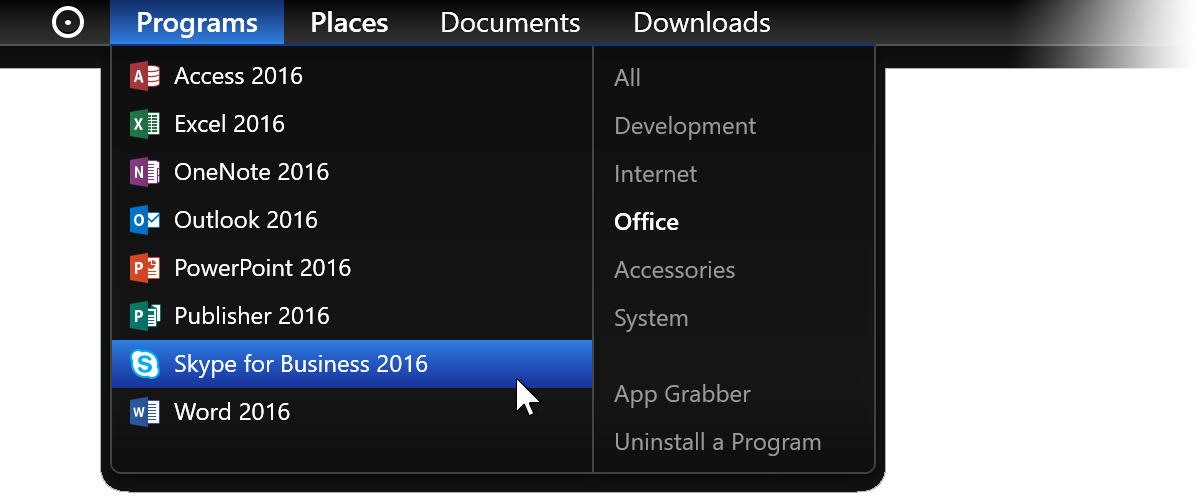Start OneNote 2016

pos(352,172)
